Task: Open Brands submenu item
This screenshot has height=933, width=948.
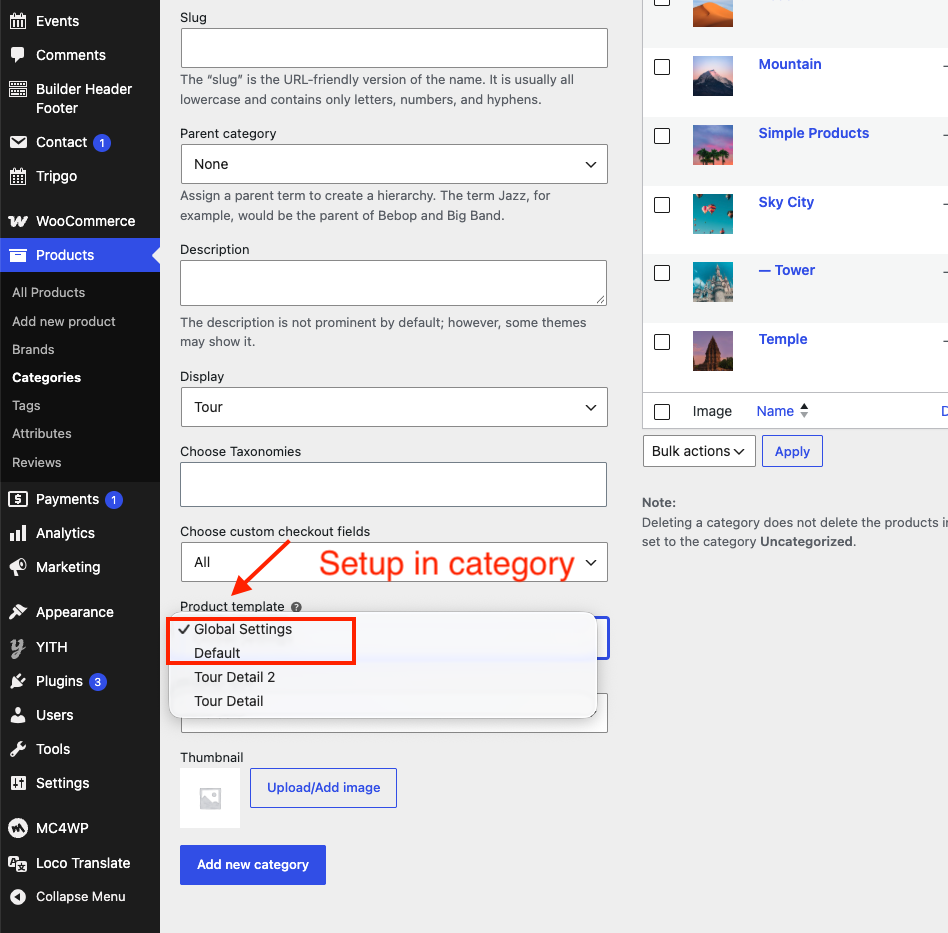Action: click(x=33, y=349)
